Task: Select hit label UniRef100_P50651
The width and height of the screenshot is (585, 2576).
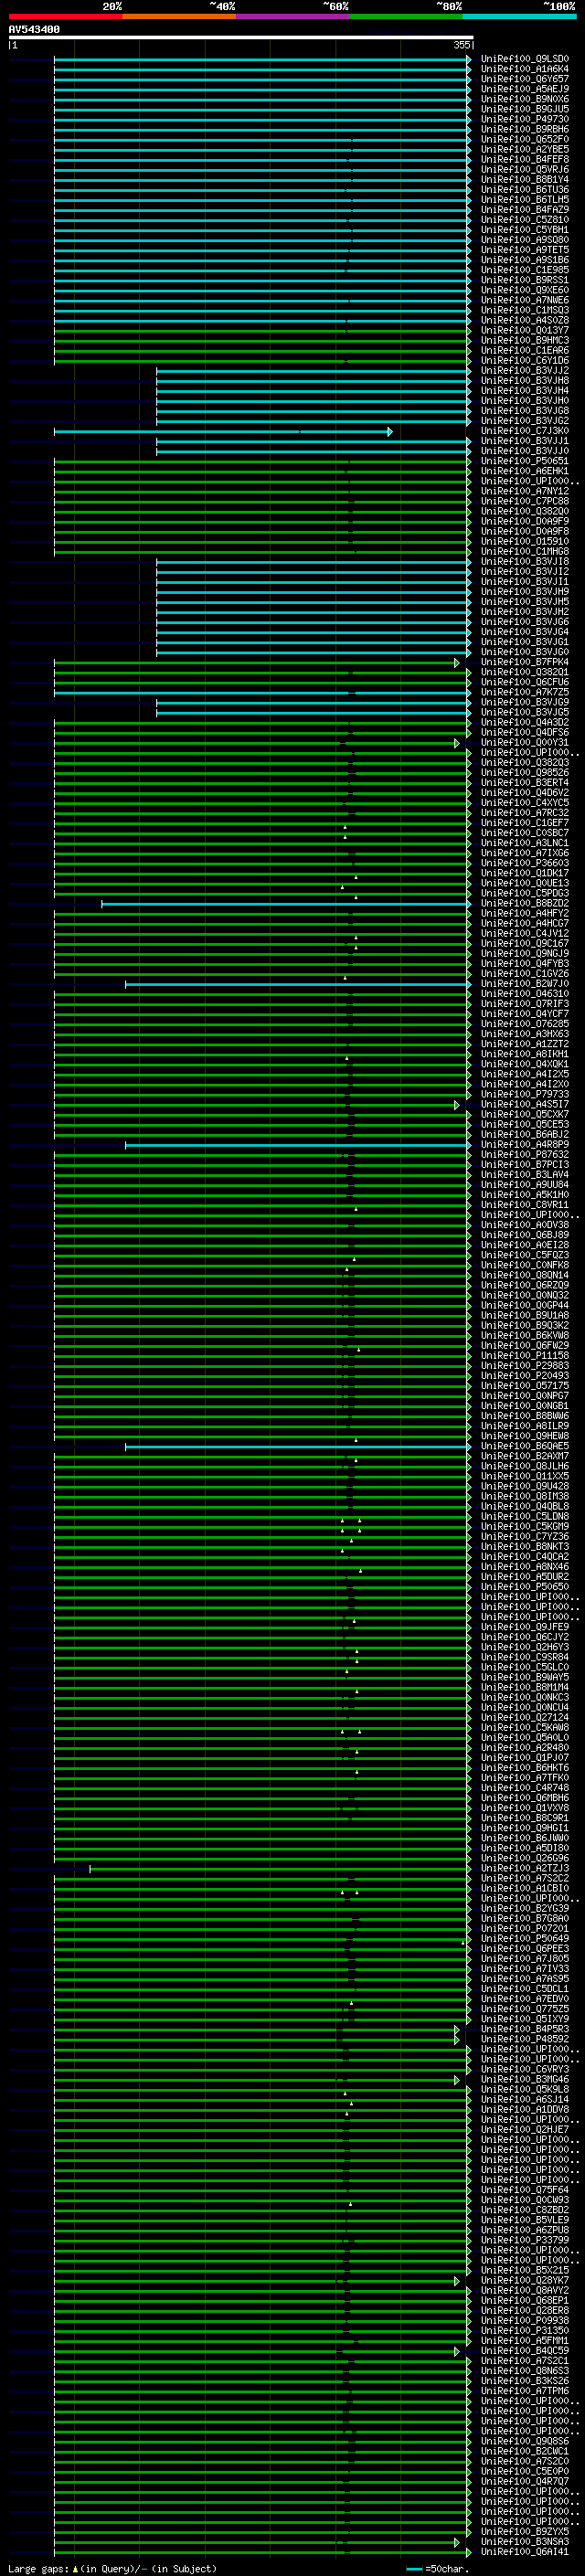Action: click(525, 461)
